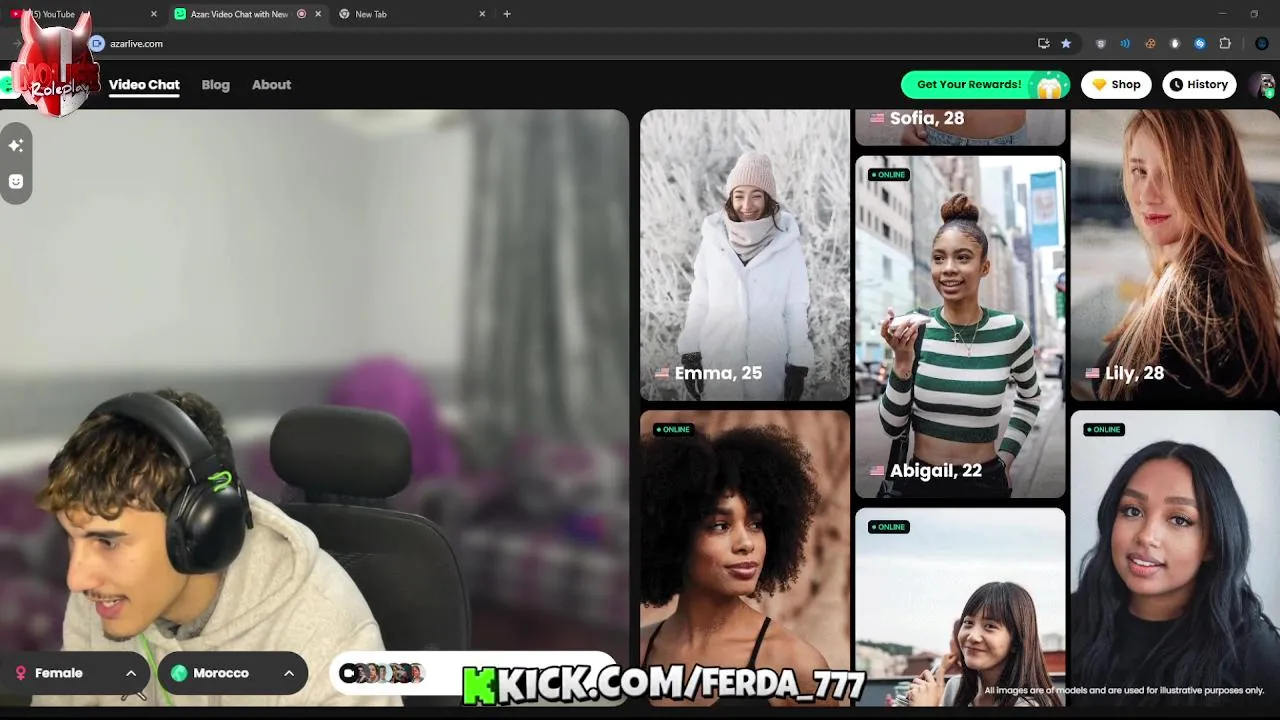This screenshot has width=1280, height=720.
Task: Open a new browser tab with plus
Action: (507, 14)
